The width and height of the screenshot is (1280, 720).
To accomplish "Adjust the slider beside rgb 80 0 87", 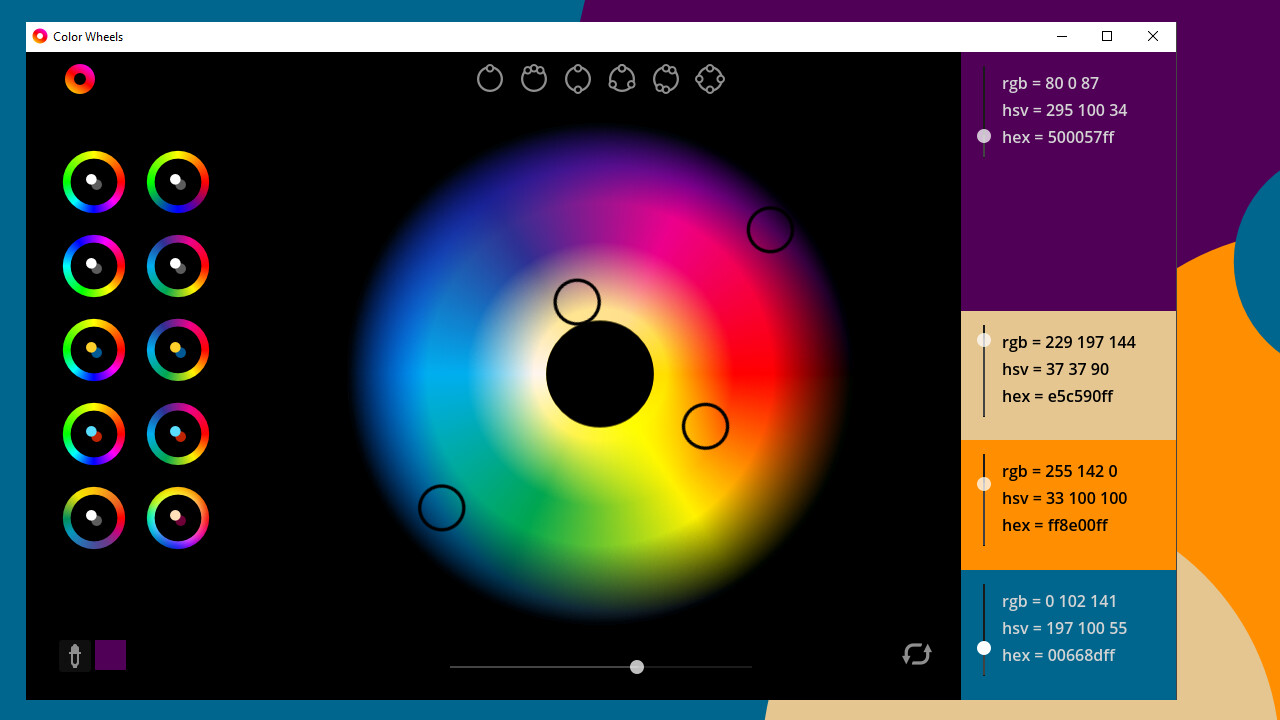I will click(x=984, y=137).
